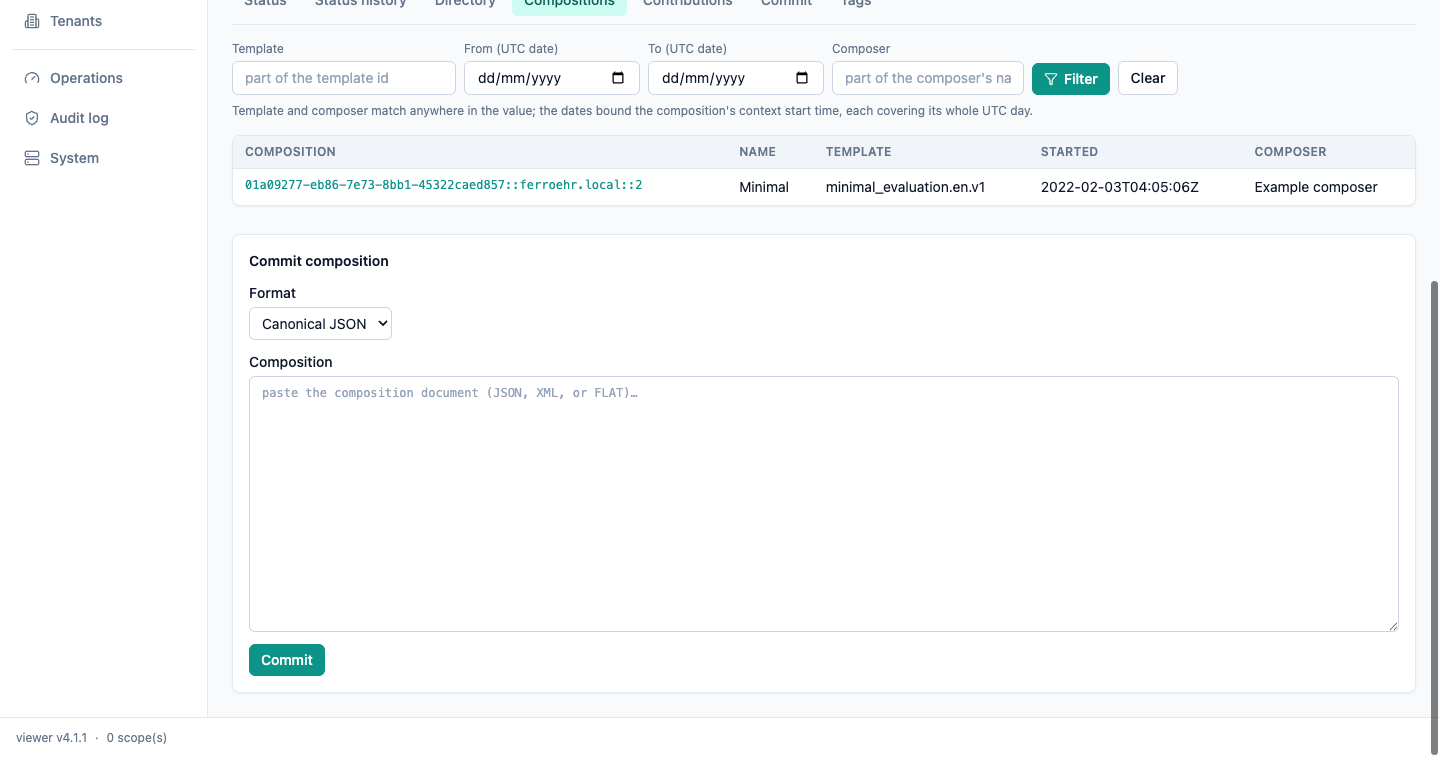Click the Minimal name cell
This screenshot has width=1440, height=757.
tap(764, 187)
